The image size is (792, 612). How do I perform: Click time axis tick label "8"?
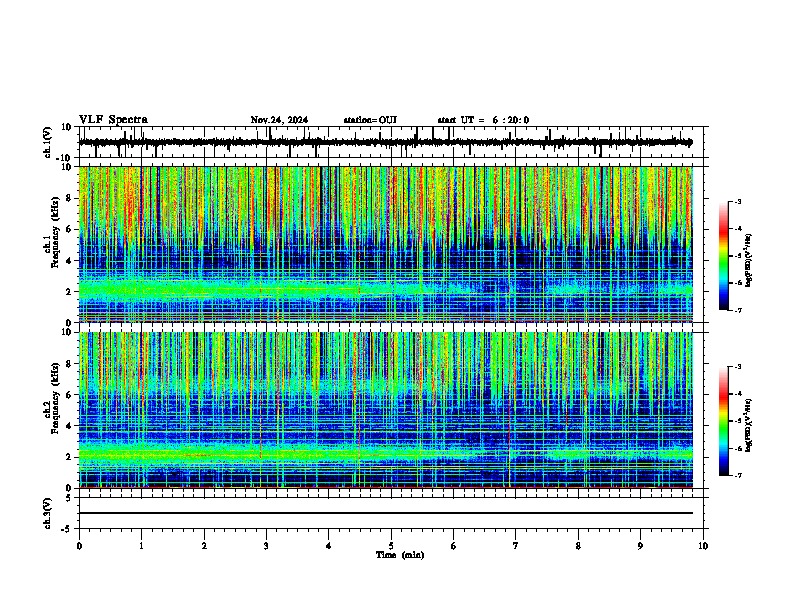click(578, 546)
